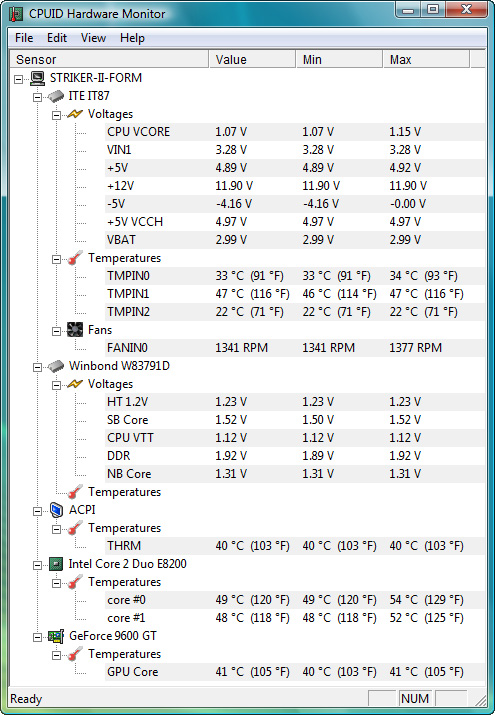Image resolution: width=495 pixels, height=715 pixels.
Task: Click the ACPI monitor icon
Action: pos(56,510)
